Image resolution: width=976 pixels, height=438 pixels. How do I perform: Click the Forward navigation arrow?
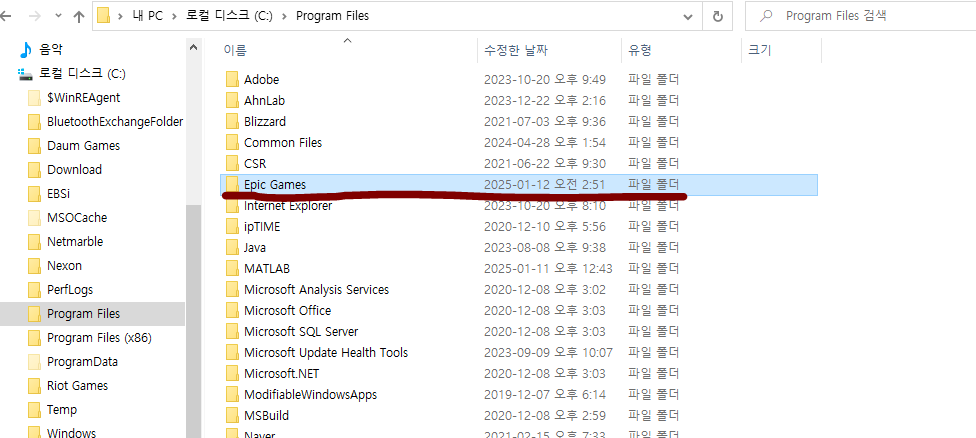pos(34,17)
